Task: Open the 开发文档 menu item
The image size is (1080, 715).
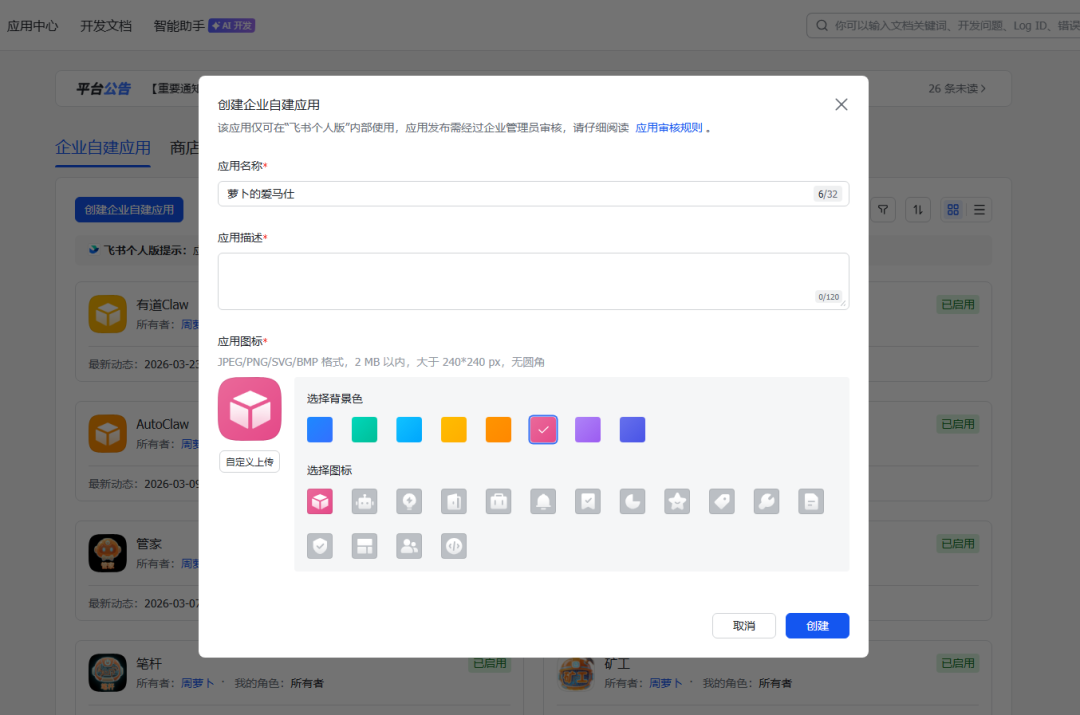Action: (x=106, y=26)
